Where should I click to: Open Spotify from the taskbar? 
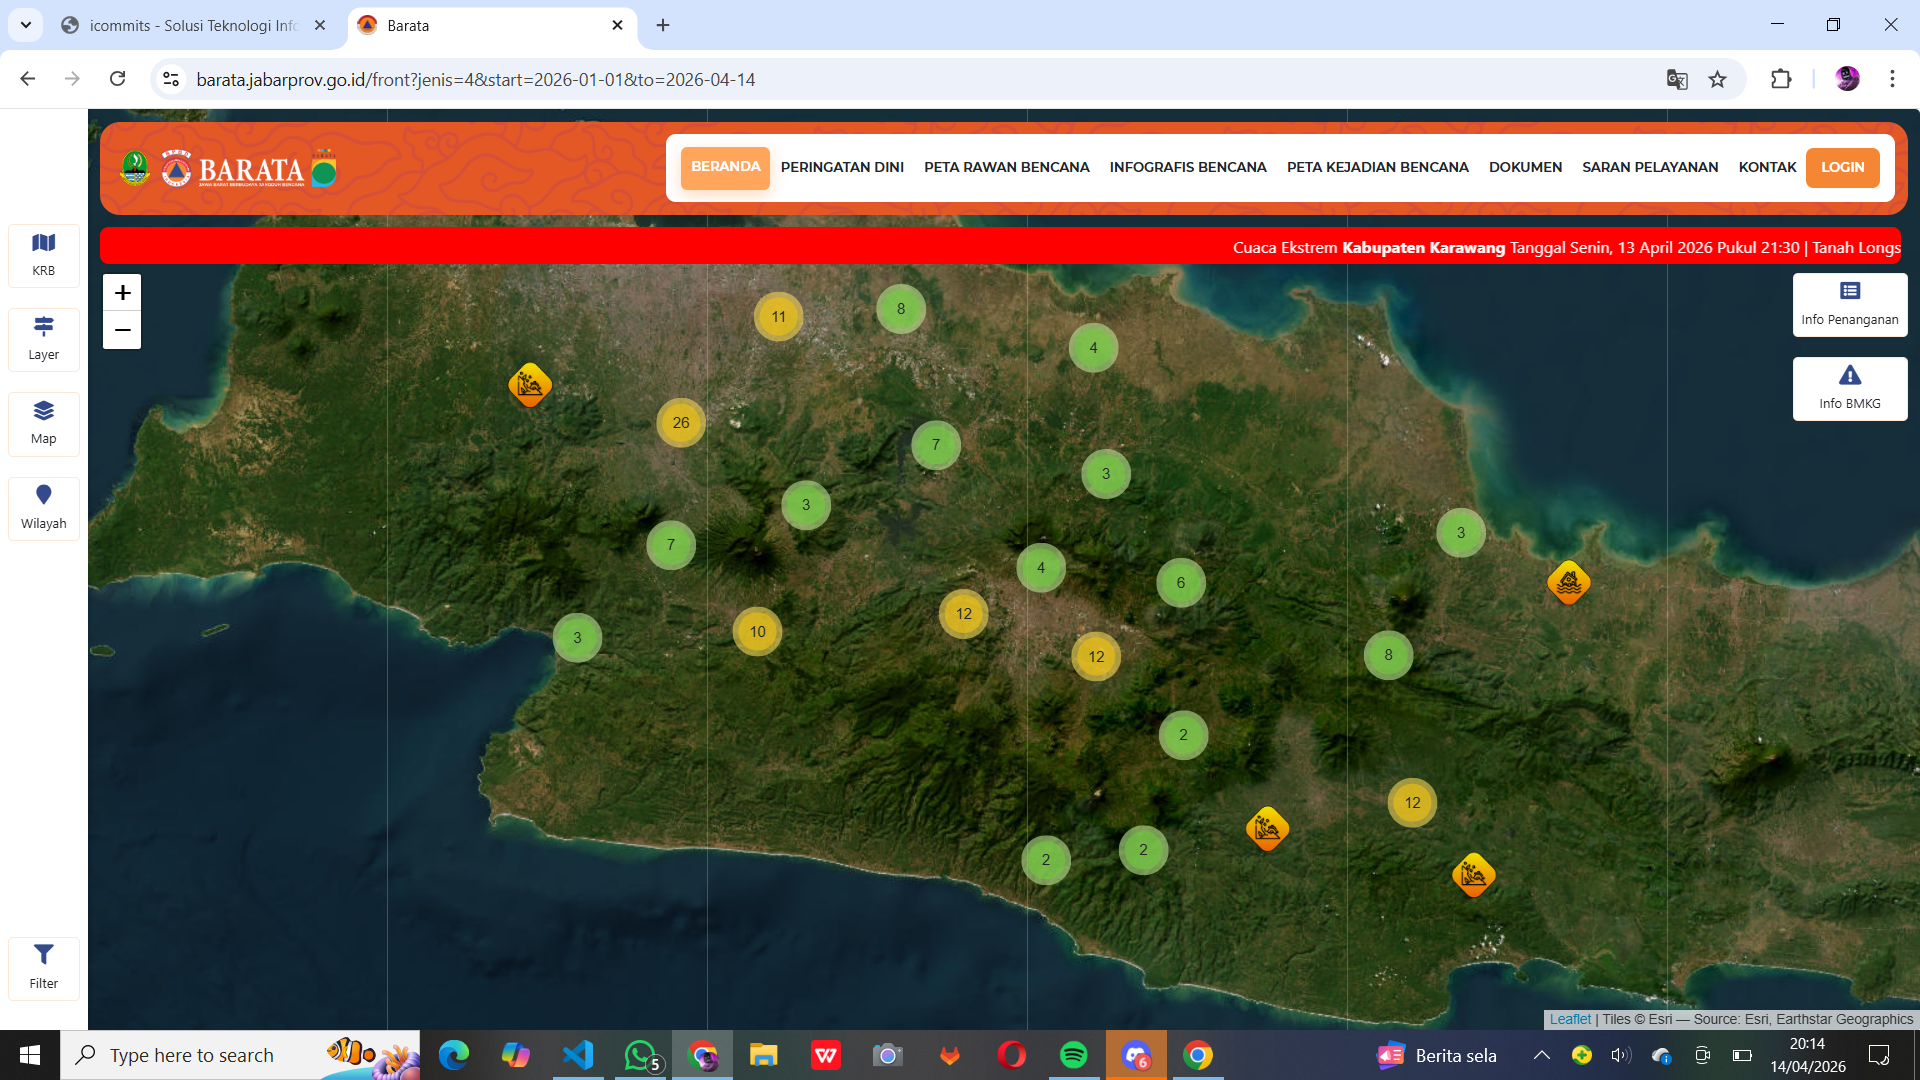tap(1073, 1055)
